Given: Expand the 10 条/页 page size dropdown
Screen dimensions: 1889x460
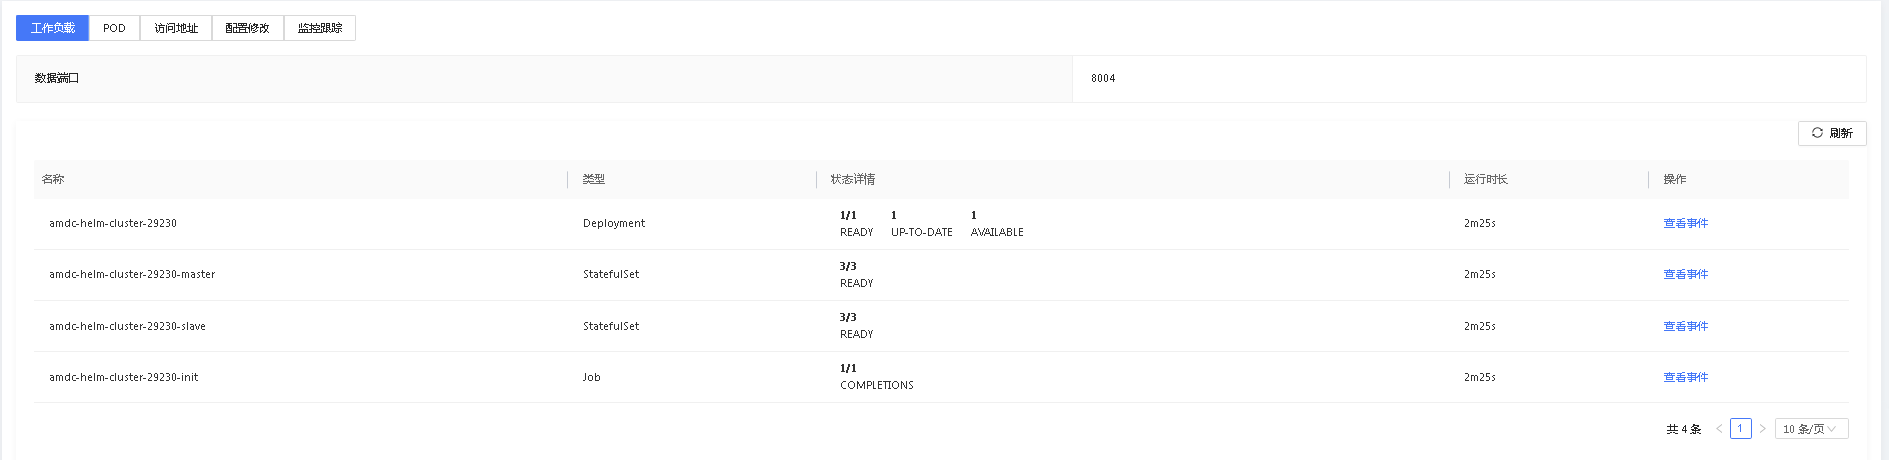Looking at the screenshot, I should point(1811,429).
